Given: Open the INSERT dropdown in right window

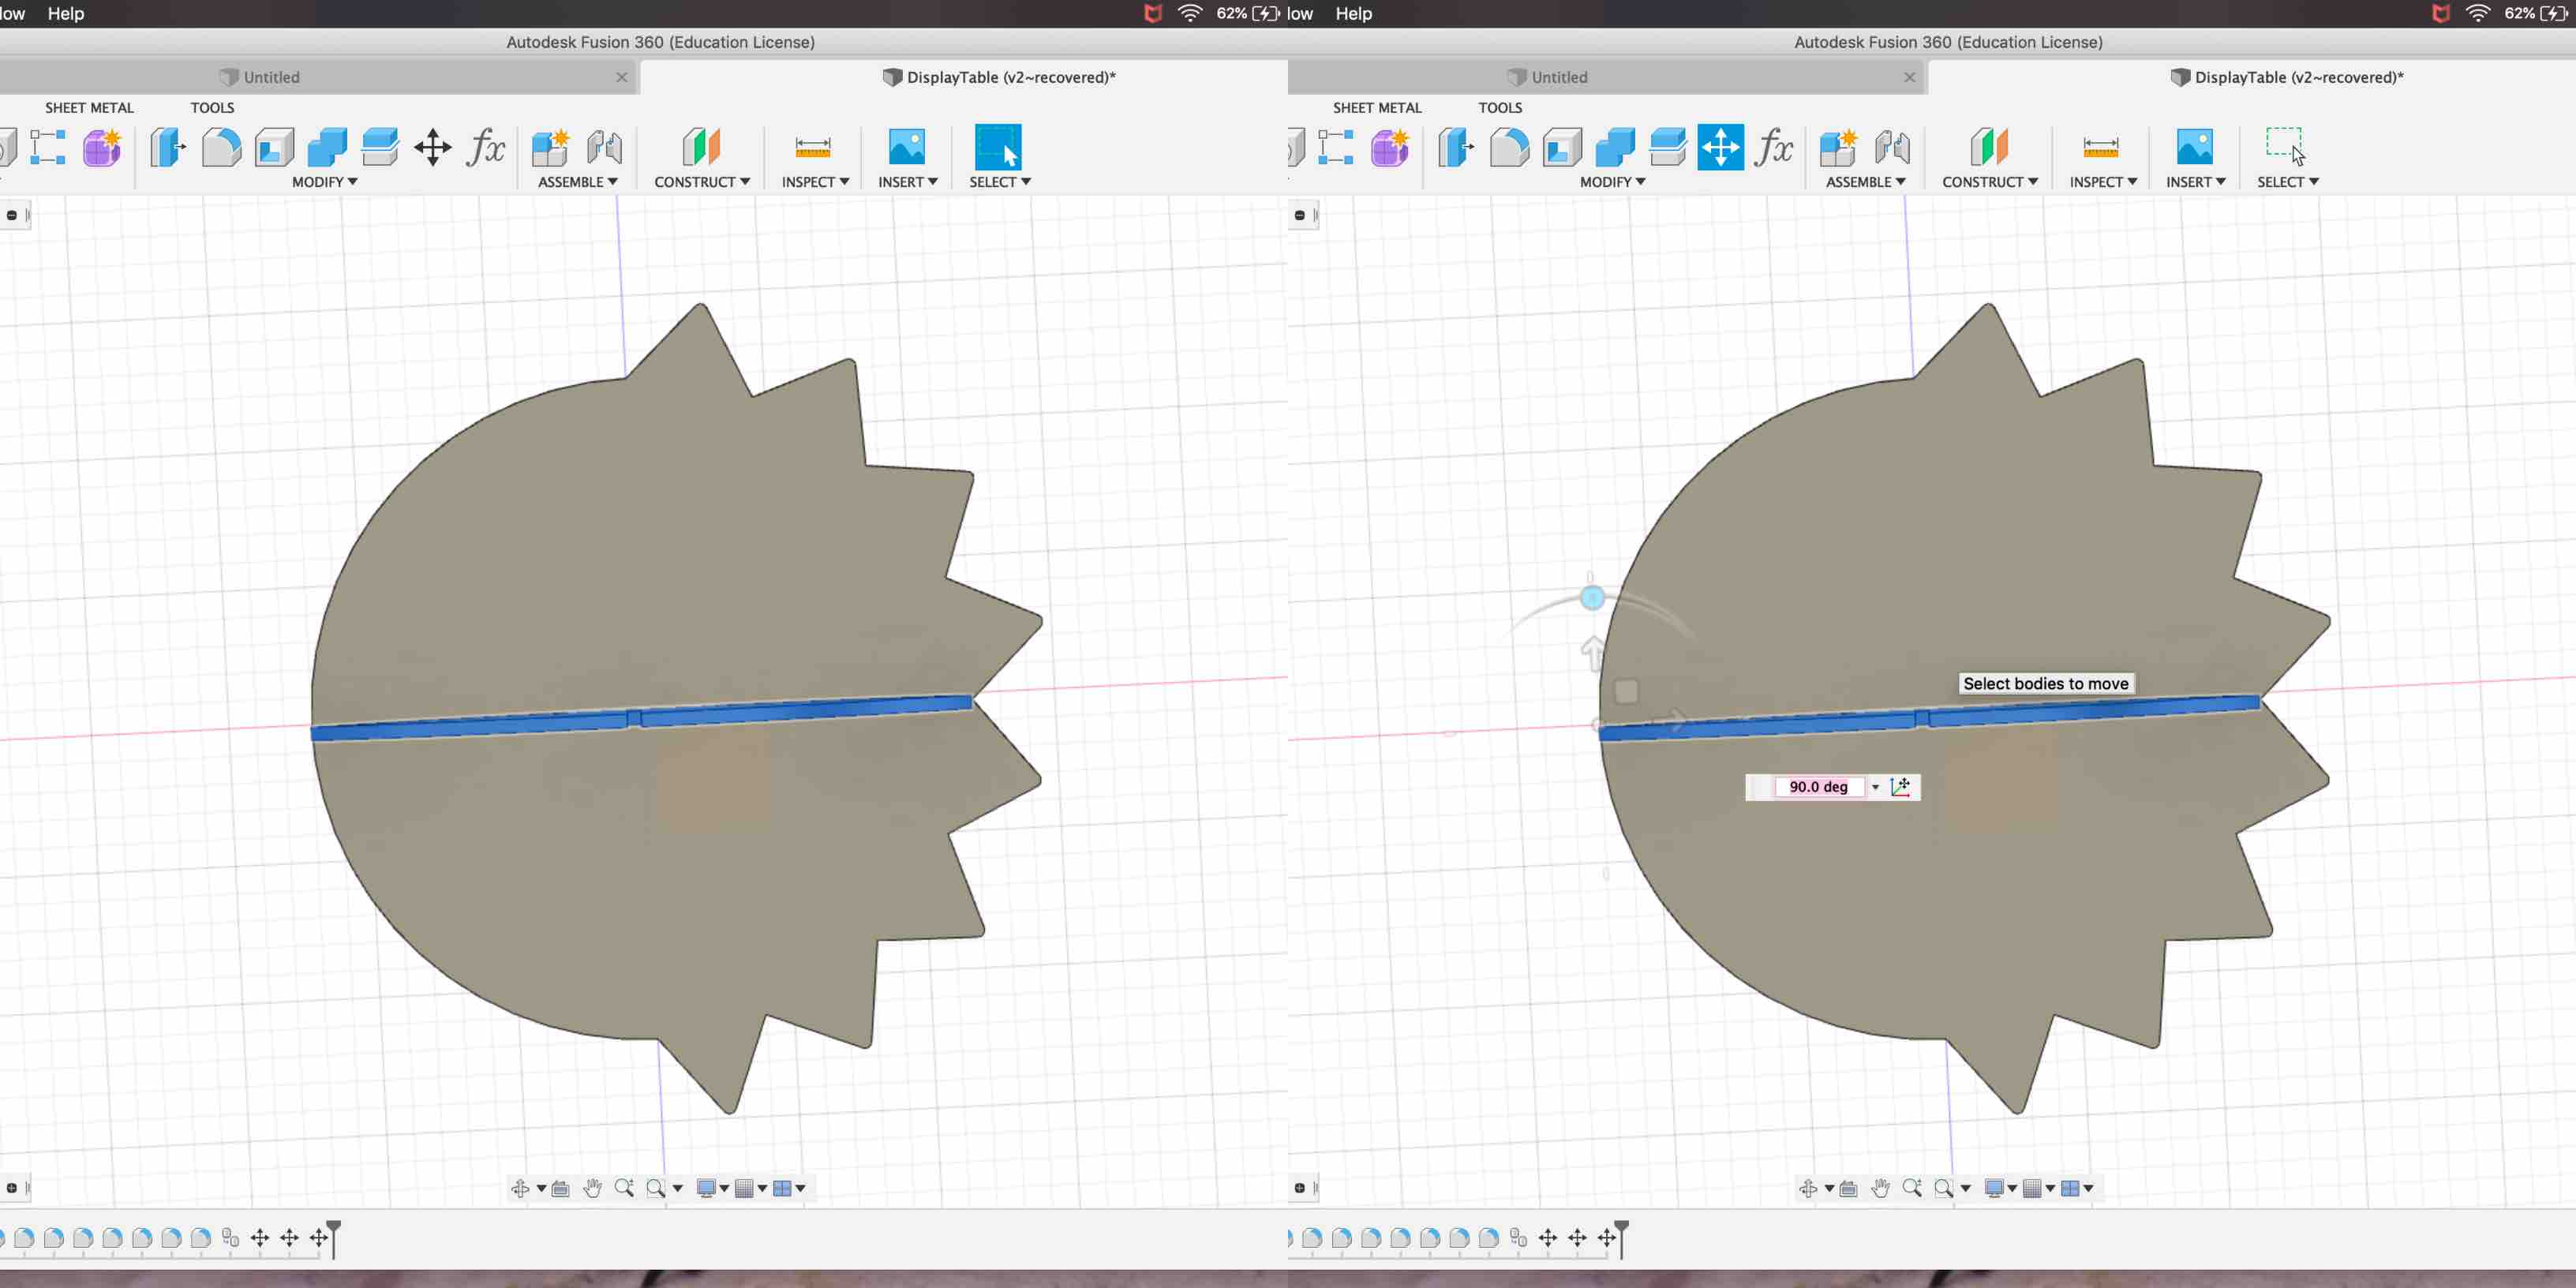Looking at the screenshot, I should point(2196,181).
